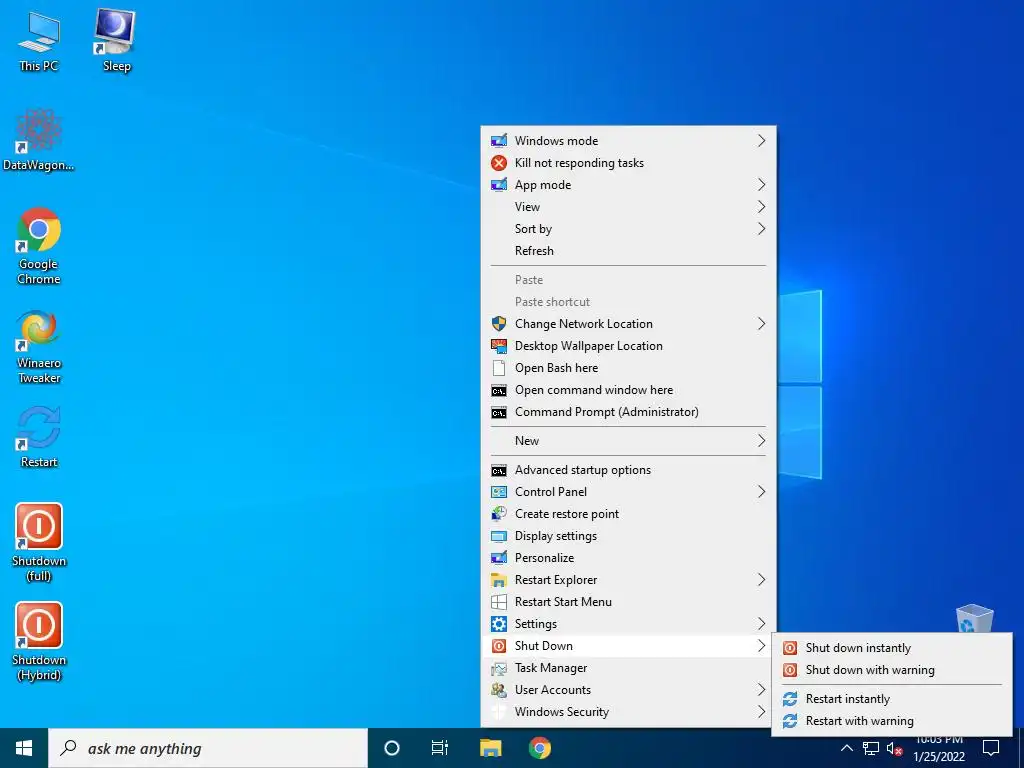This screenshot has height=768, width=1024.
Task: Choose Open Bash here
Action: pyautogui.click(x=628, y=368)
